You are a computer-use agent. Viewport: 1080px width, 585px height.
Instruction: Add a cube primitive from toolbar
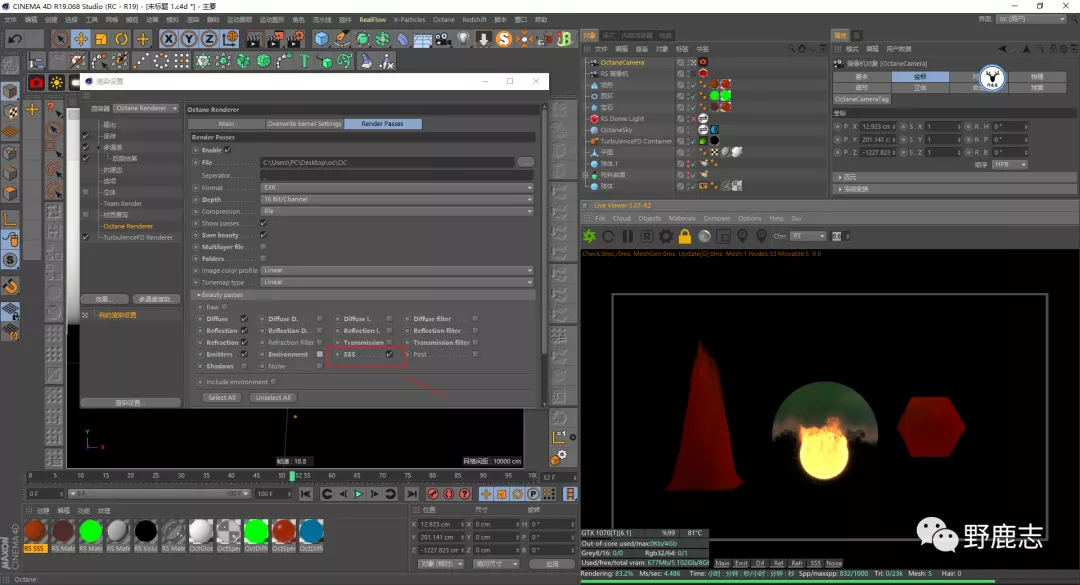tap(321, 39)
